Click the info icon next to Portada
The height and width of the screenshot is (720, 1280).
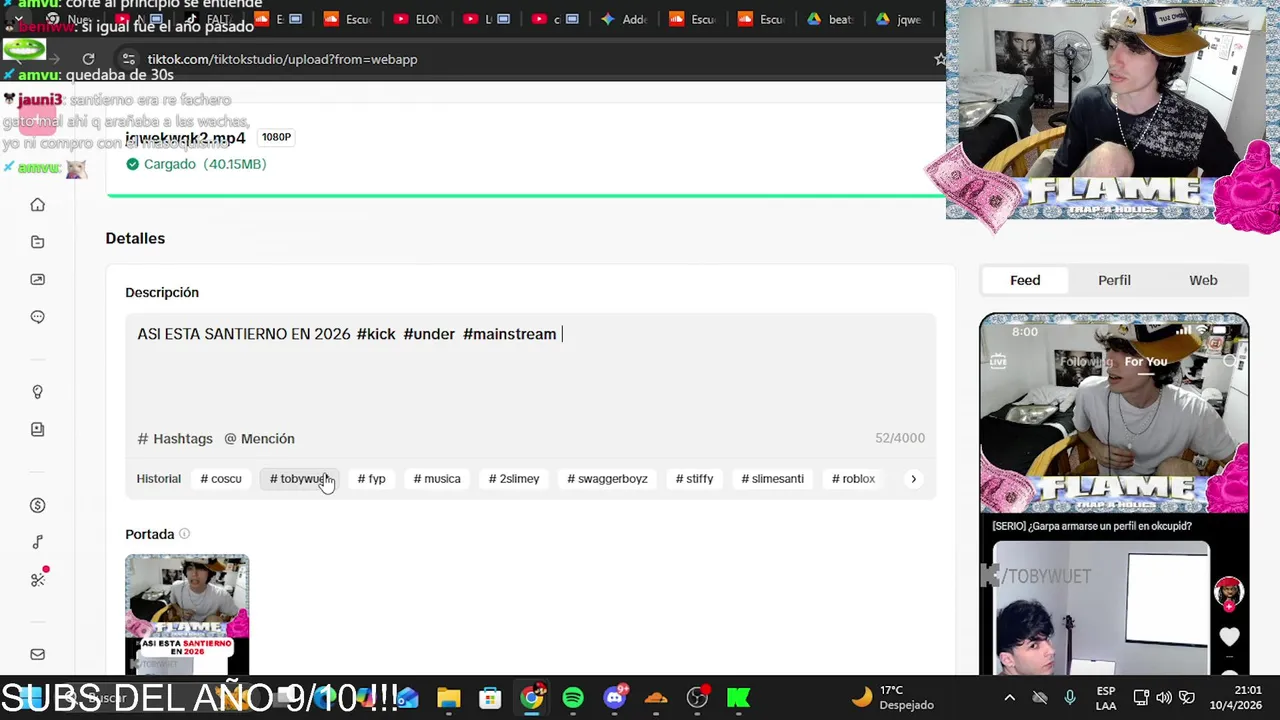184,534
